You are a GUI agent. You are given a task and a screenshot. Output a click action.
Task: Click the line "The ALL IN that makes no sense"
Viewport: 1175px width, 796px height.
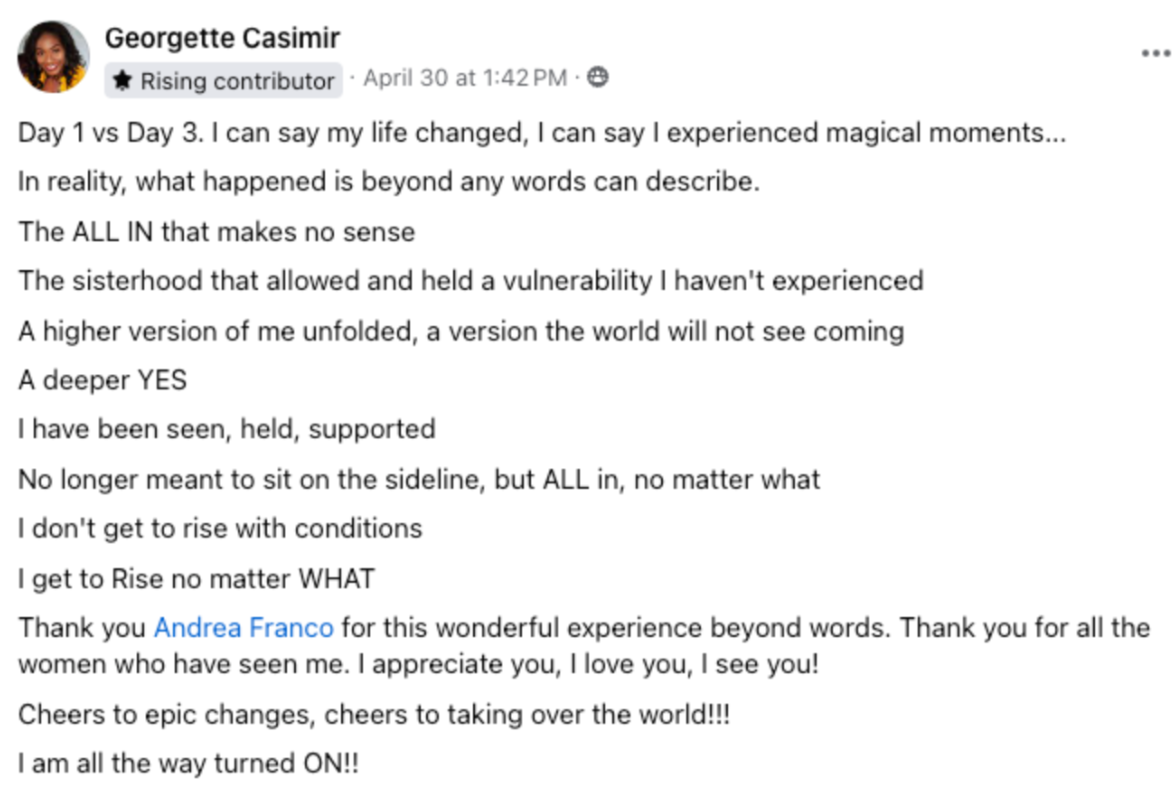(216, 232)
